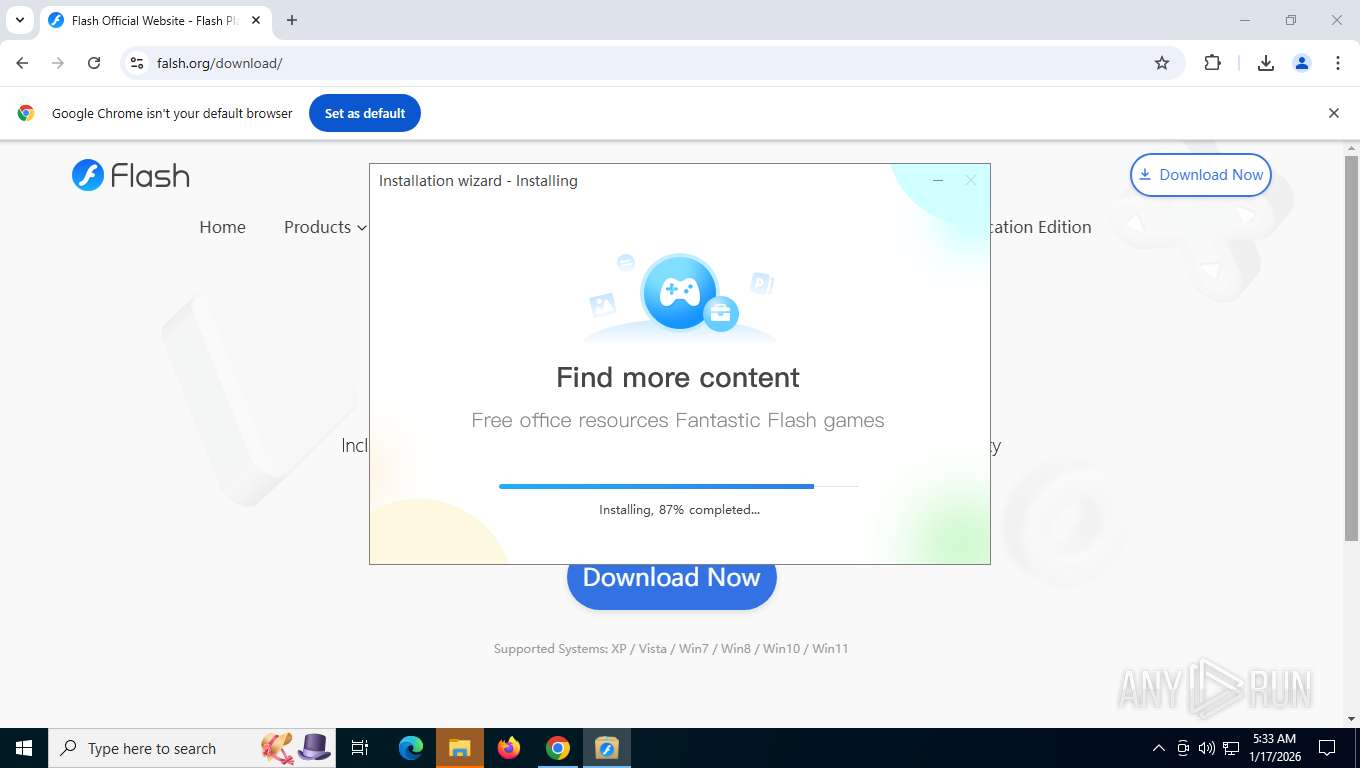Click the 'Find more content' heading

(x=678, y=377)
